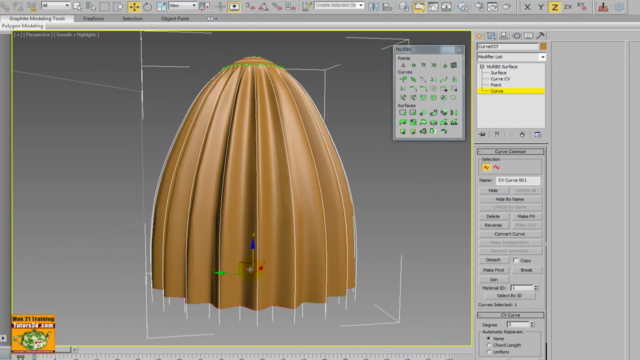Click the Rectangular Selection Region icon
The image size is (640, 360).
tap(104, 7)
